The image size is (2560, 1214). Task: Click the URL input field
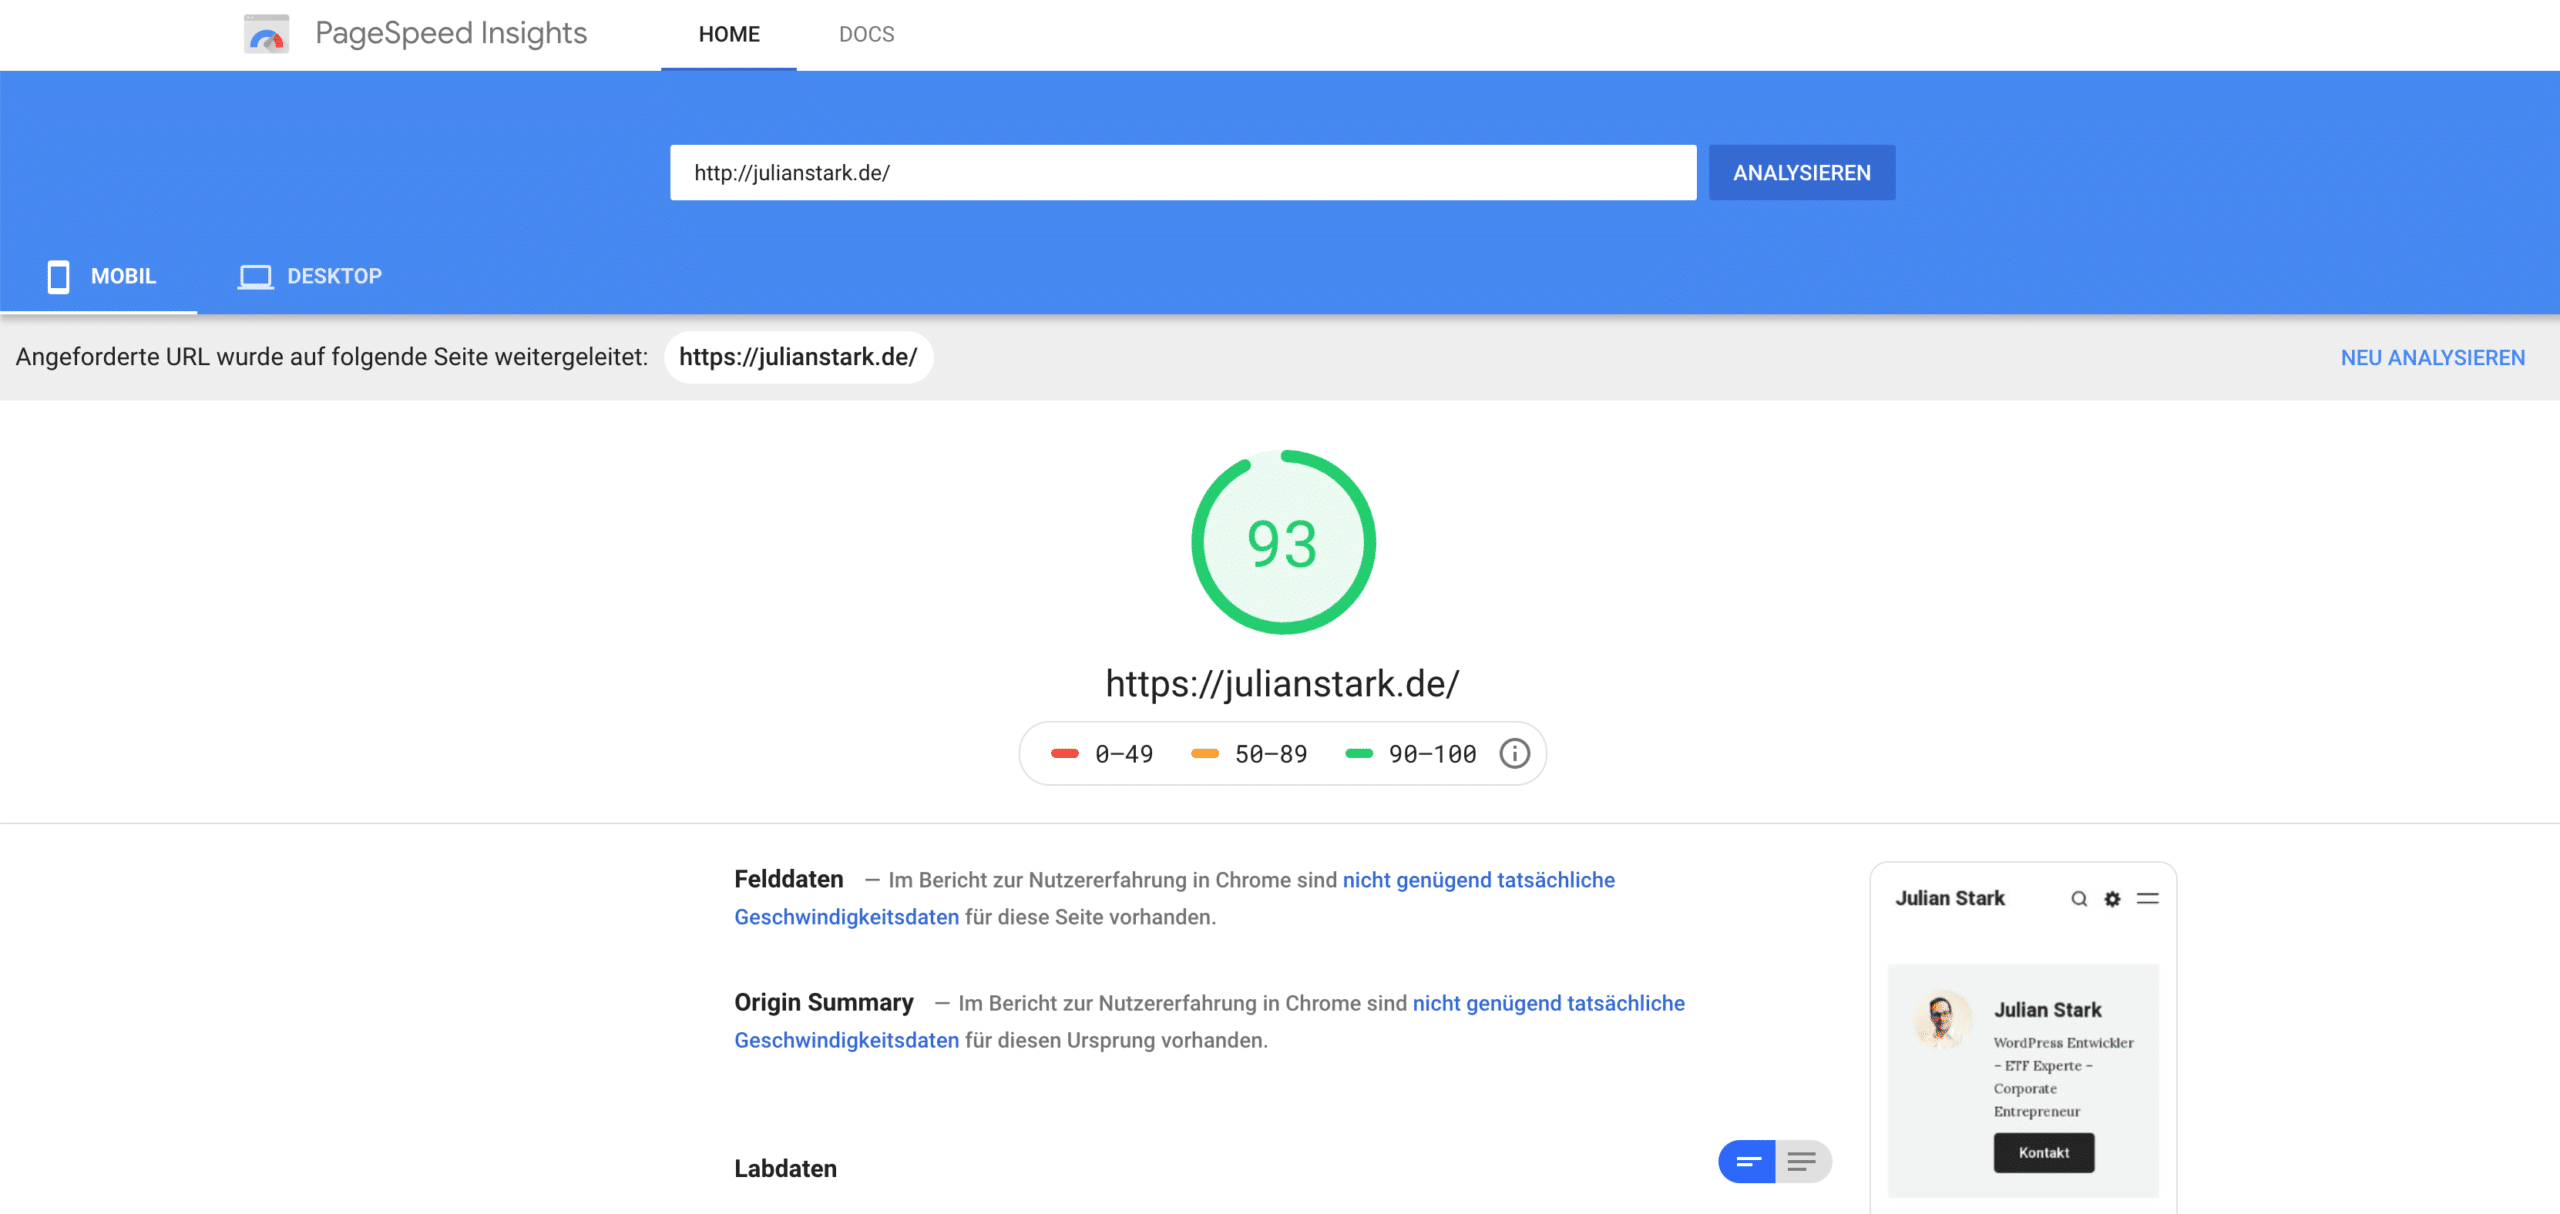(x=1182, y=172)
